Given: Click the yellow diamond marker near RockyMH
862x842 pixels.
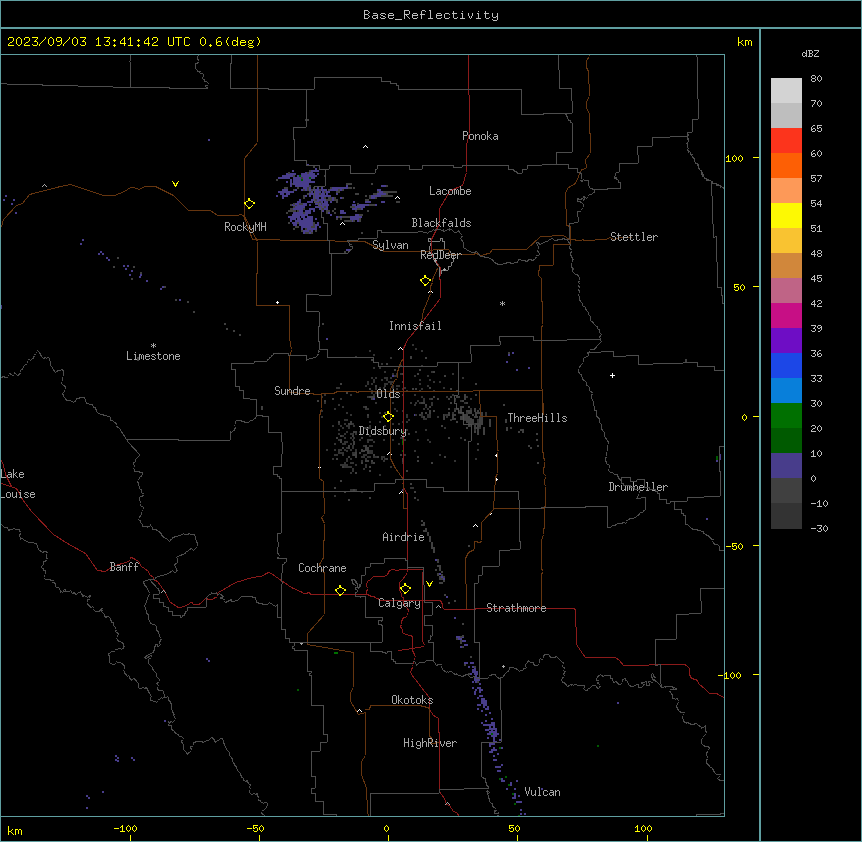Looking at the screenshot, I should click(x=250, y=204).
